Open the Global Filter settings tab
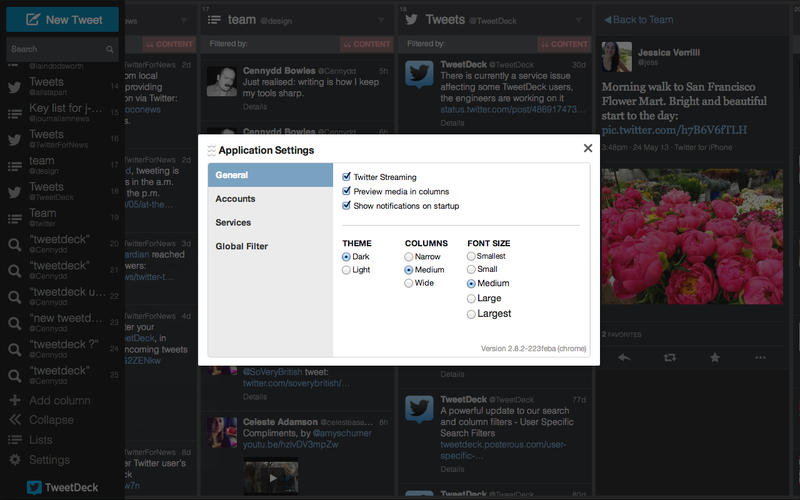 click(242, 246)
